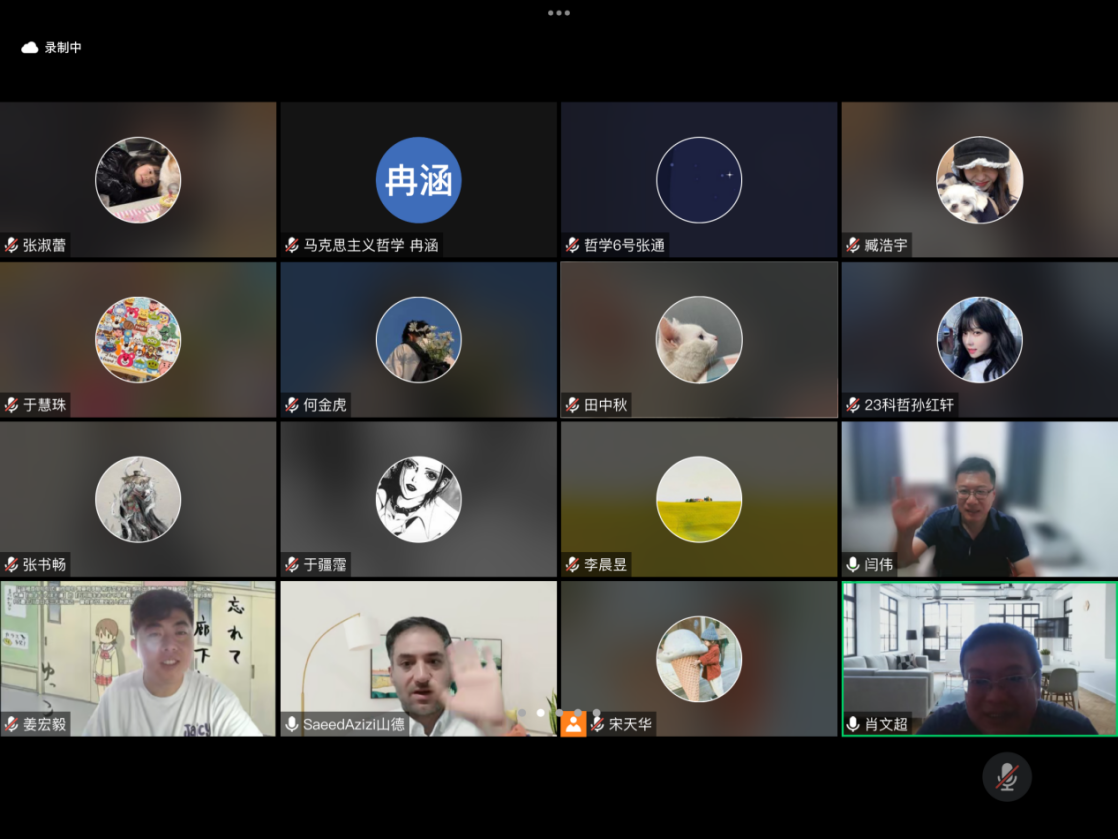Screen dimensions: 1118x839
Task: Select the white cat avatar of 田中秋
Action: [699, 340]
